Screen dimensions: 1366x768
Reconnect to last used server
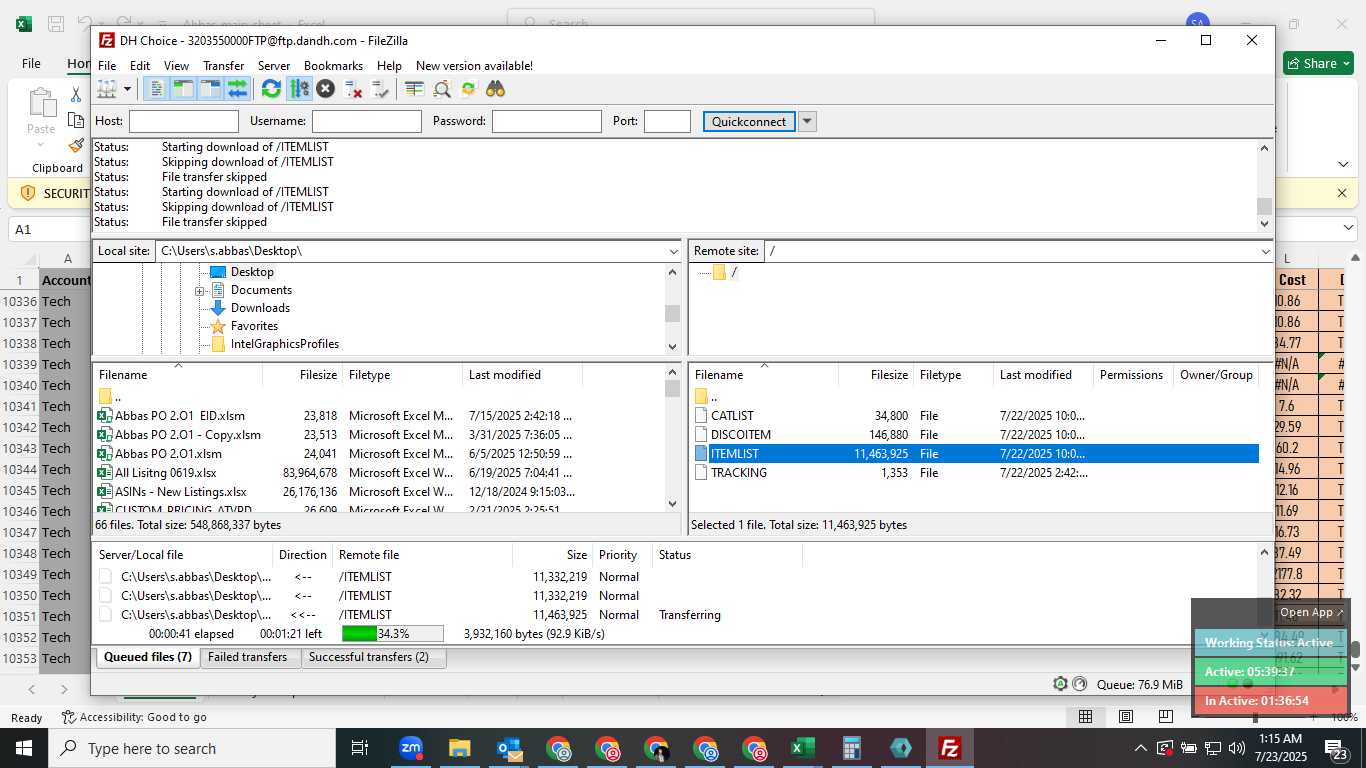(380, 89)
